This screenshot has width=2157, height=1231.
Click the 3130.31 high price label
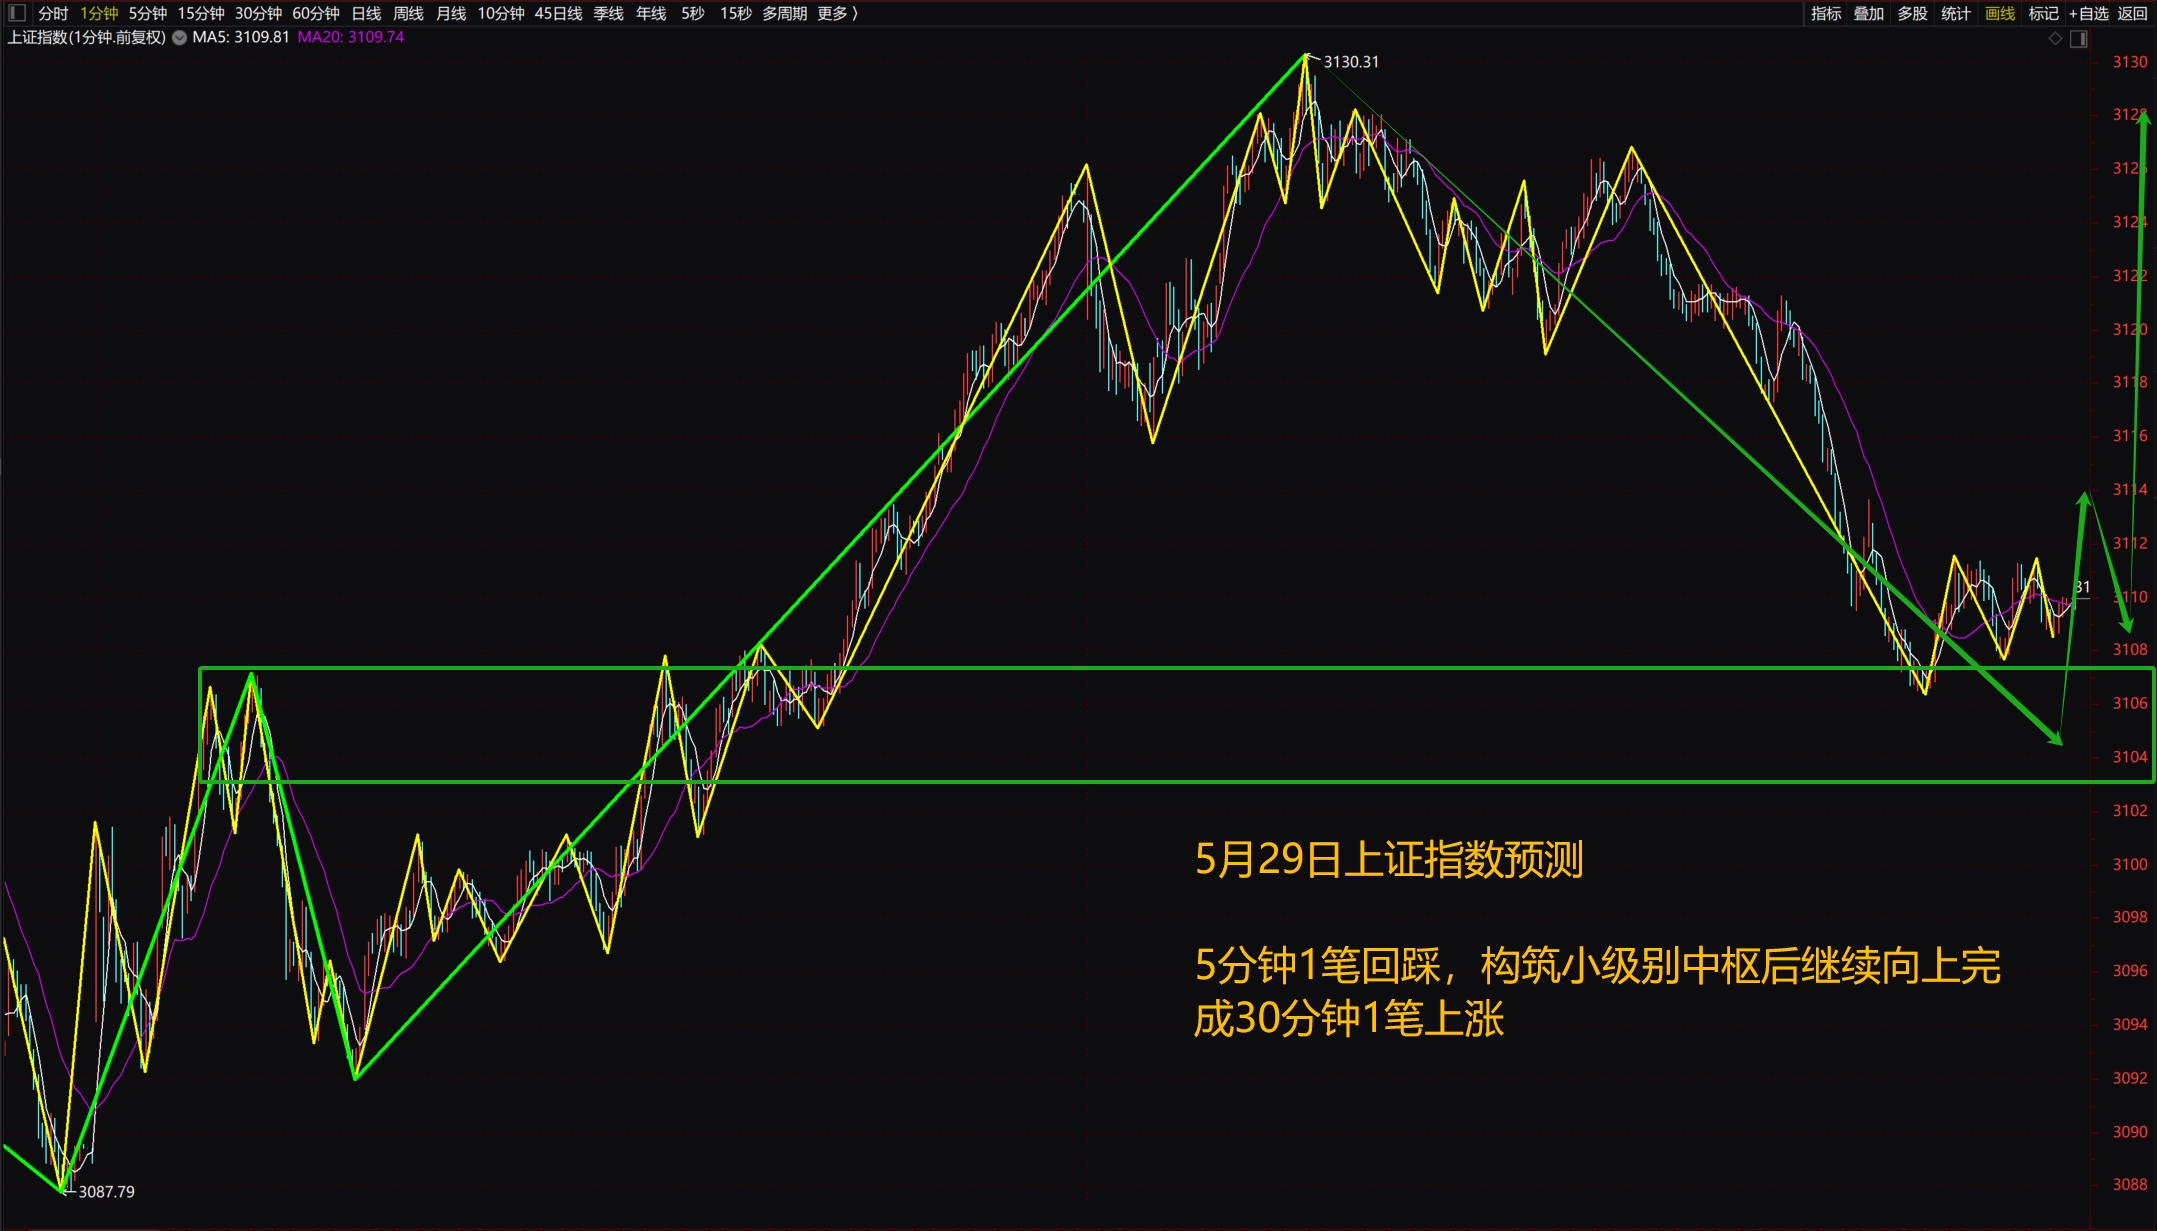[x=1351, y=62]
